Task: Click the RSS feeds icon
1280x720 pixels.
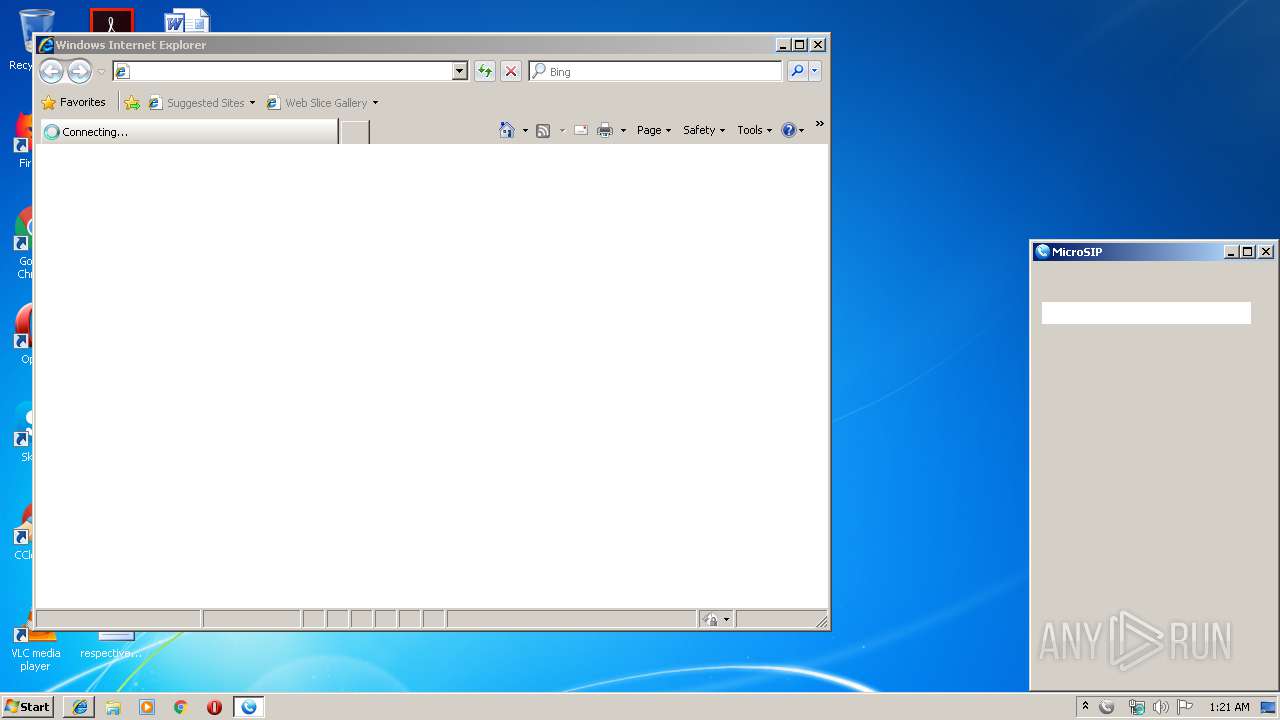Action: click(543, 130)
